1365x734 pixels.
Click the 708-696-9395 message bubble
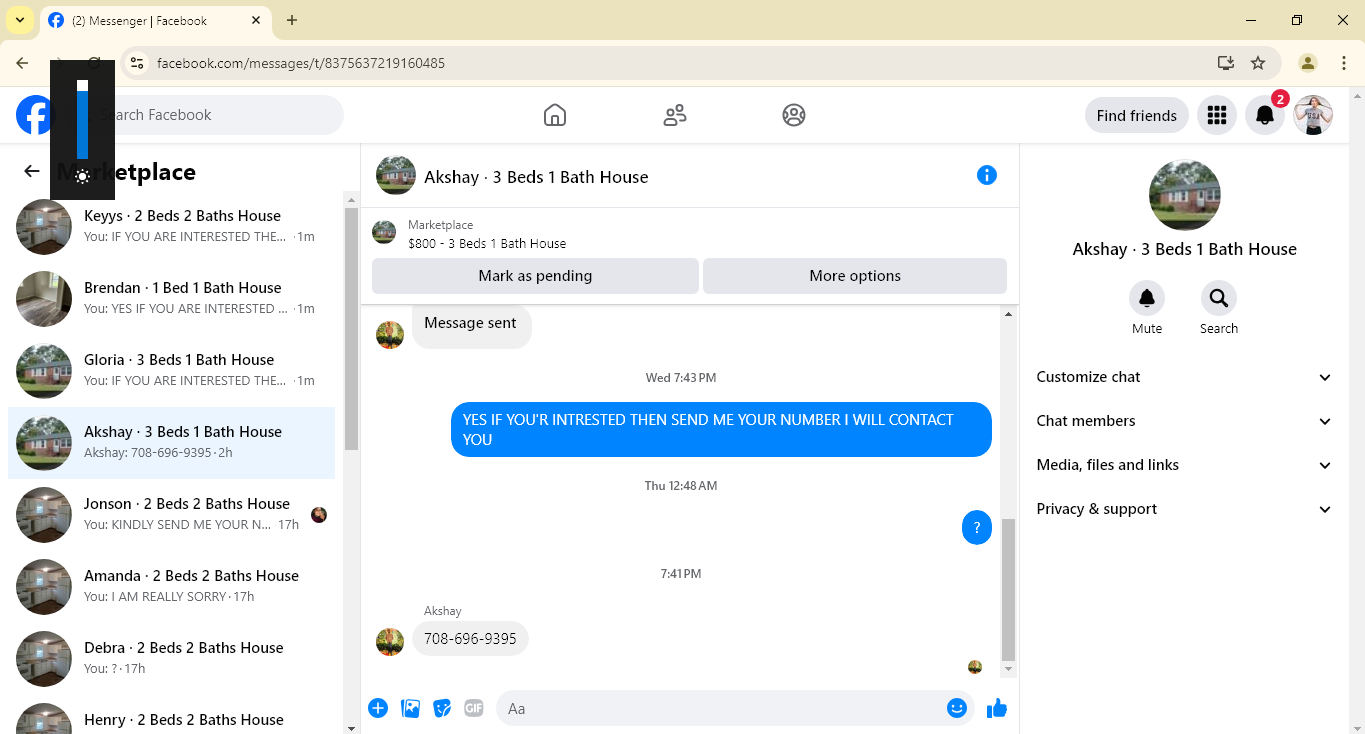(x=470, y=639)
